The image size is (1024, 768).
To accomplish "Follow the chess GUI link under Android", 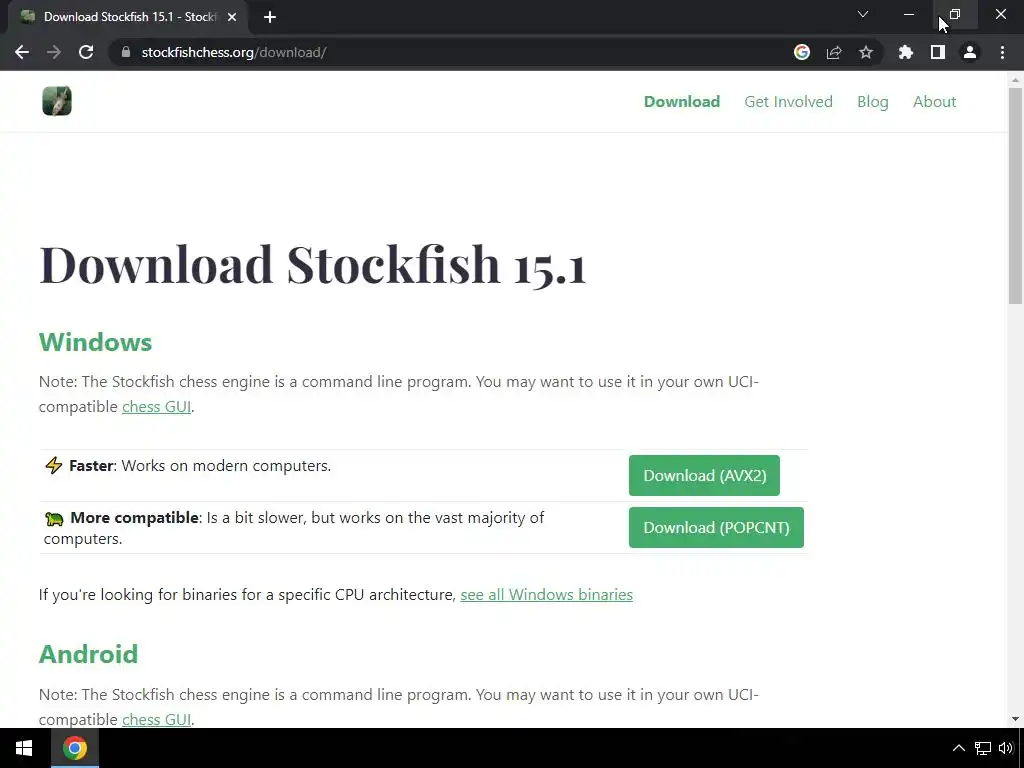I will pos(157,719).
